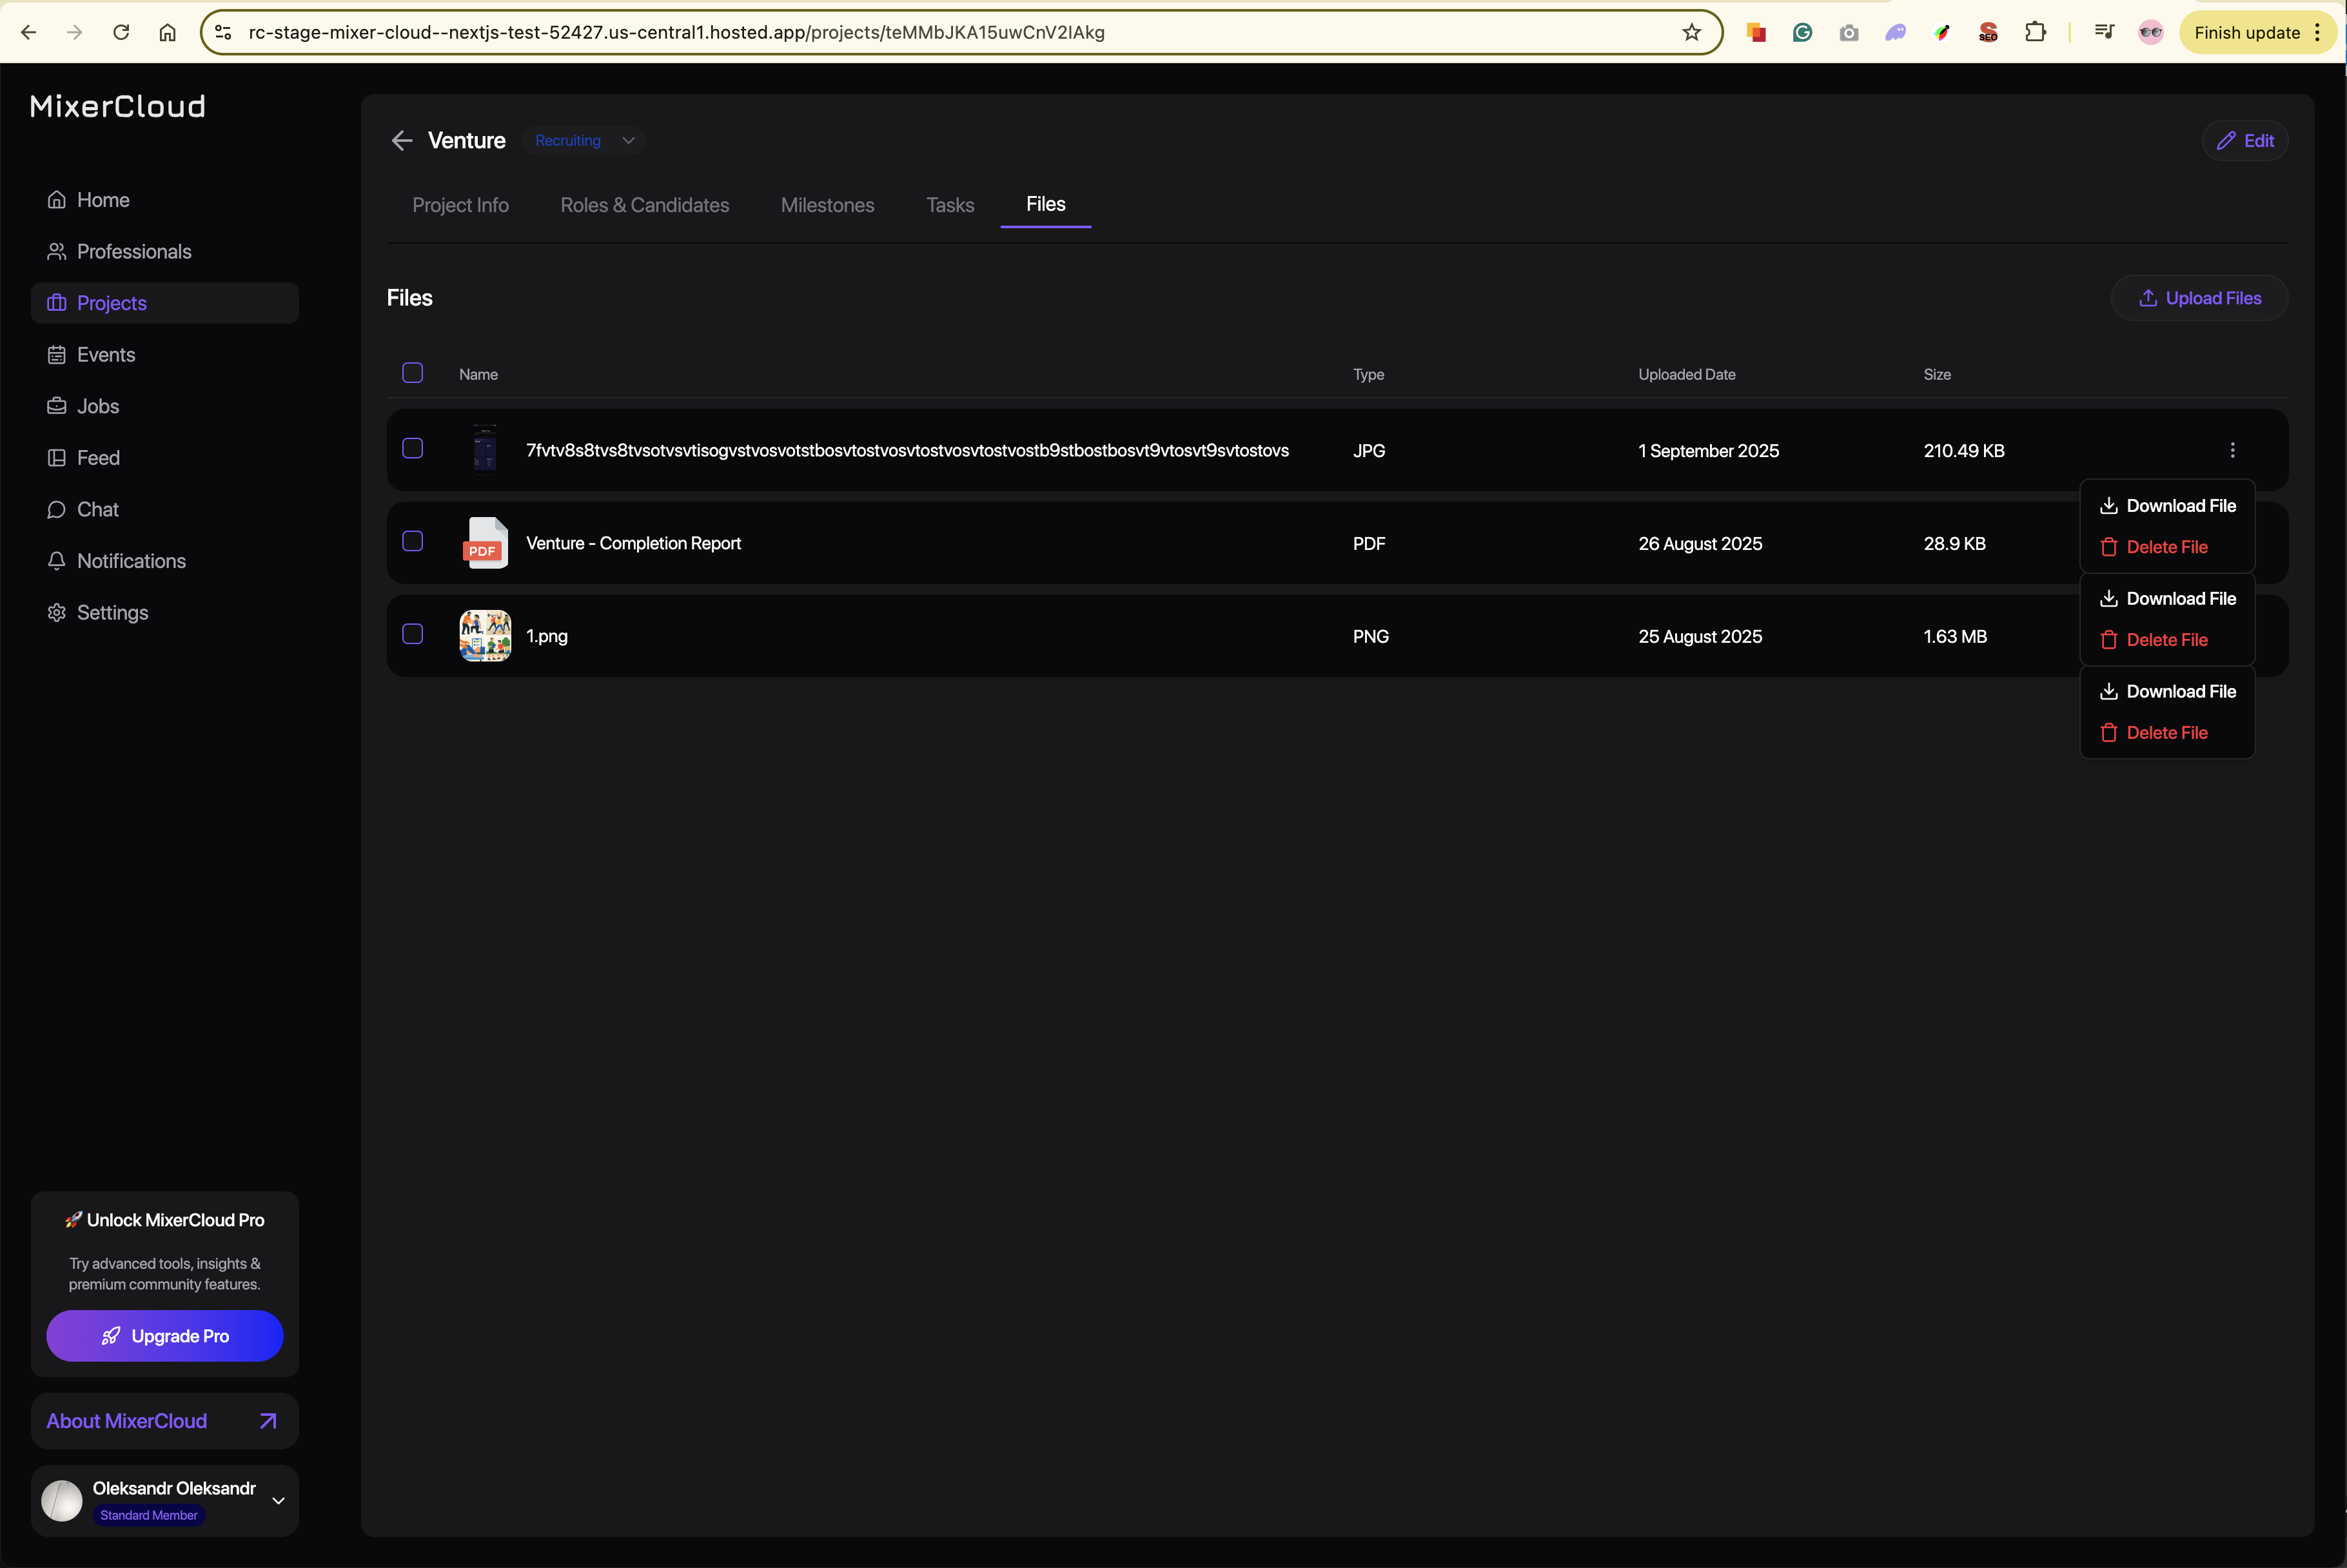This screenshot has height=1568, width=2347.
Task: Click the About MixerCloud arrow icon
Action: 268,1421
